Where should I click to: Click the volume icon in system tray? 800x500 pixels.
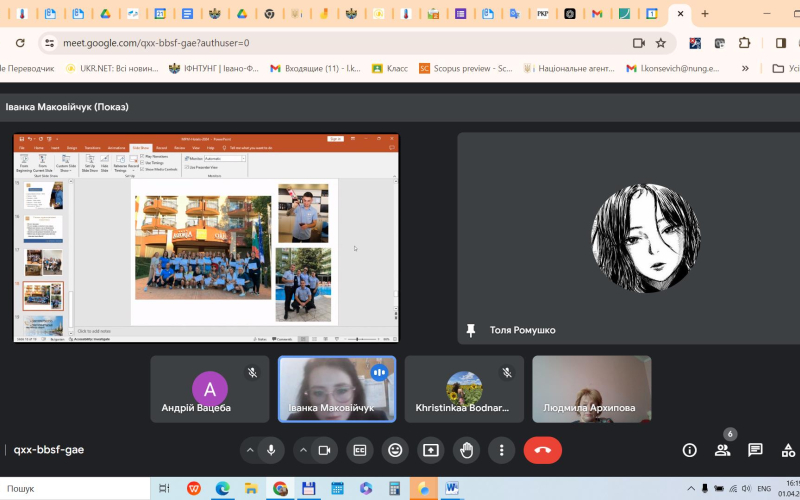[x=746, y=488]
